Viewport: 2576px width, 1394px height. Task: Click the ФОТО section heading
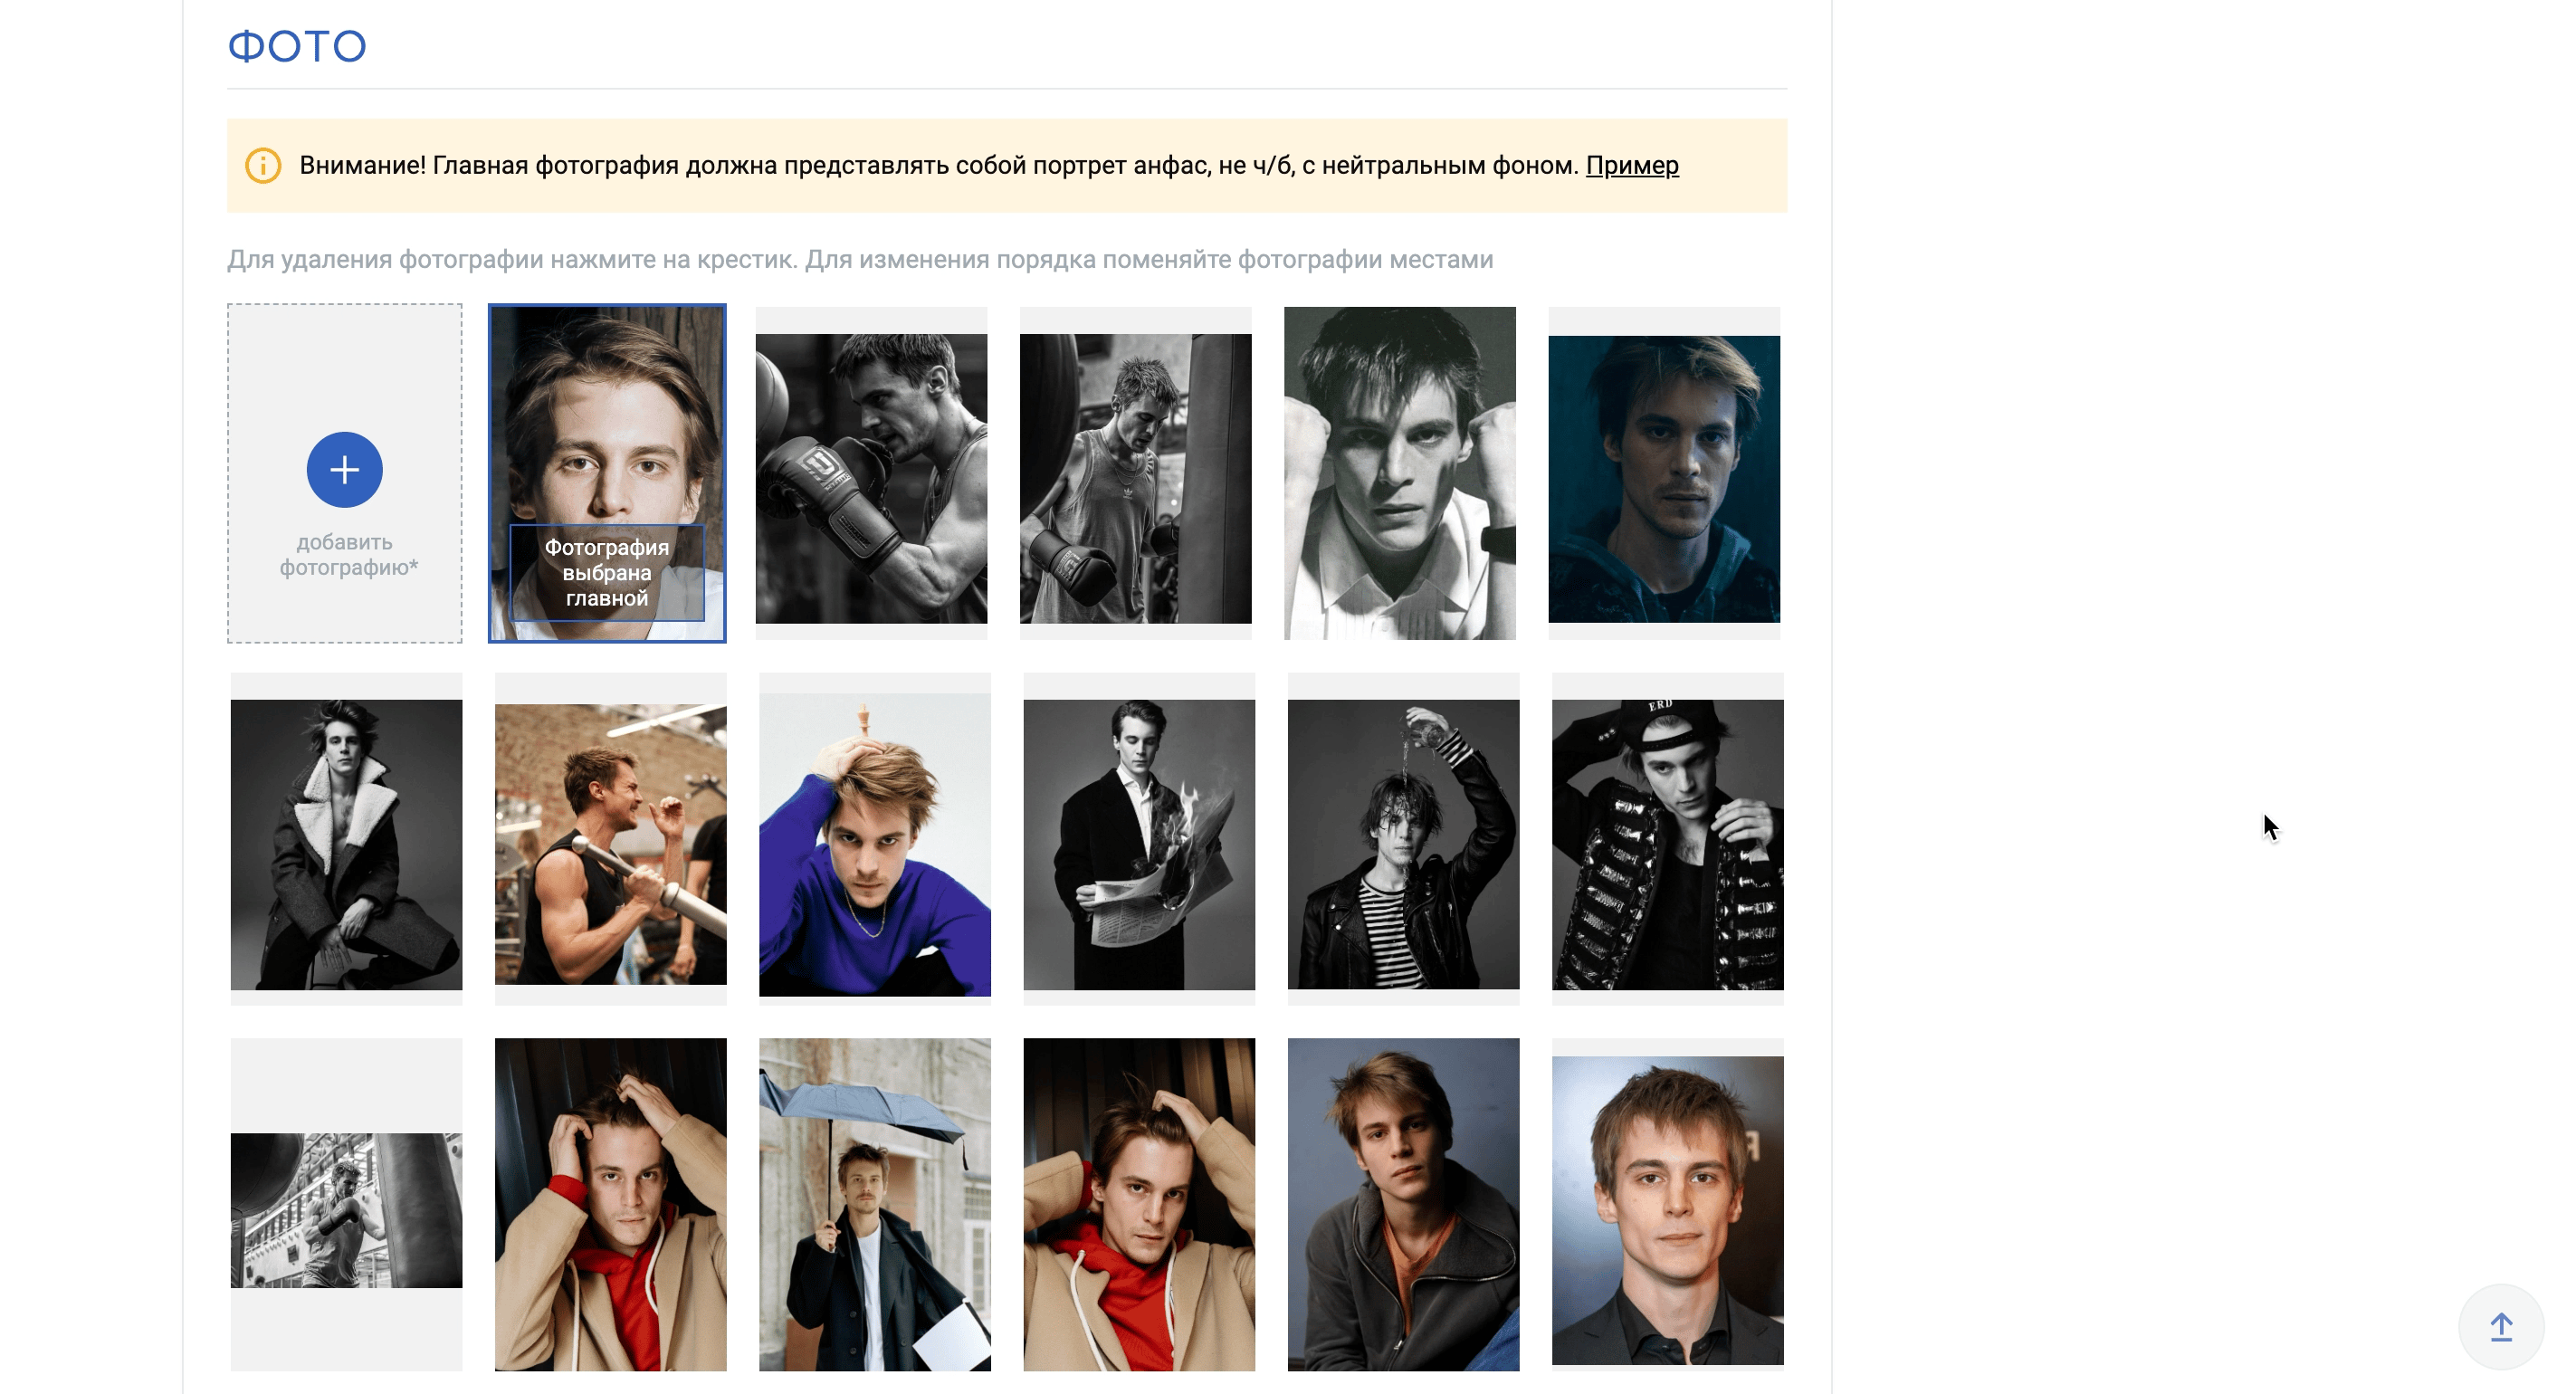pyautogui.click(x=297, y=46)
